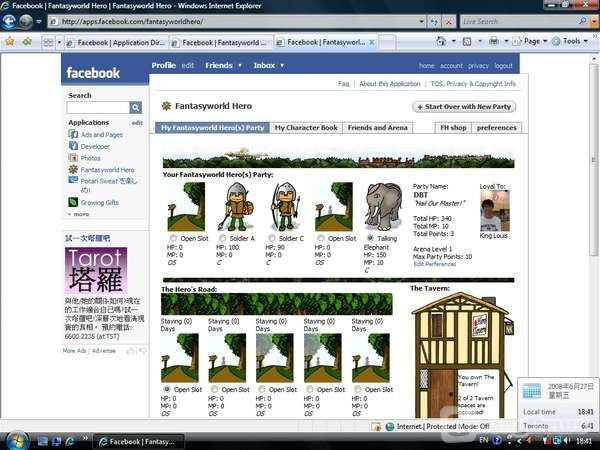Click the Facebook search input field
This screenshot has height=450, width=600.
click(98, 108)
